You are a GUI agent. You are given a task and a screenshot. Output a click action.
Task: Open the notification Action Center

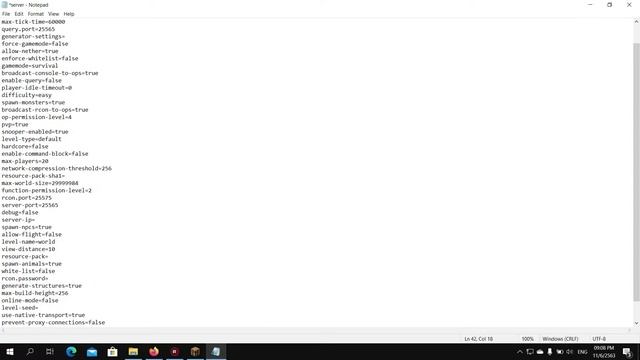(627, 352)
